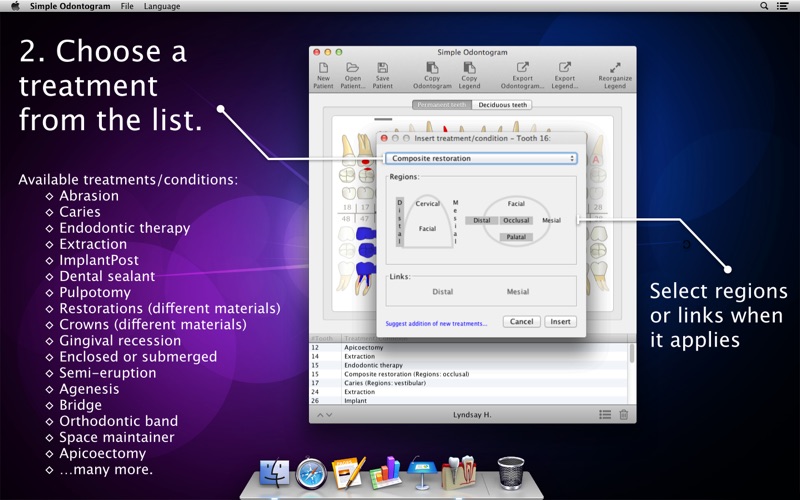Image resolution: width=800 pixels, height=500 pixels.
Task: Open the Trash in the Dock
Action: 511,473
